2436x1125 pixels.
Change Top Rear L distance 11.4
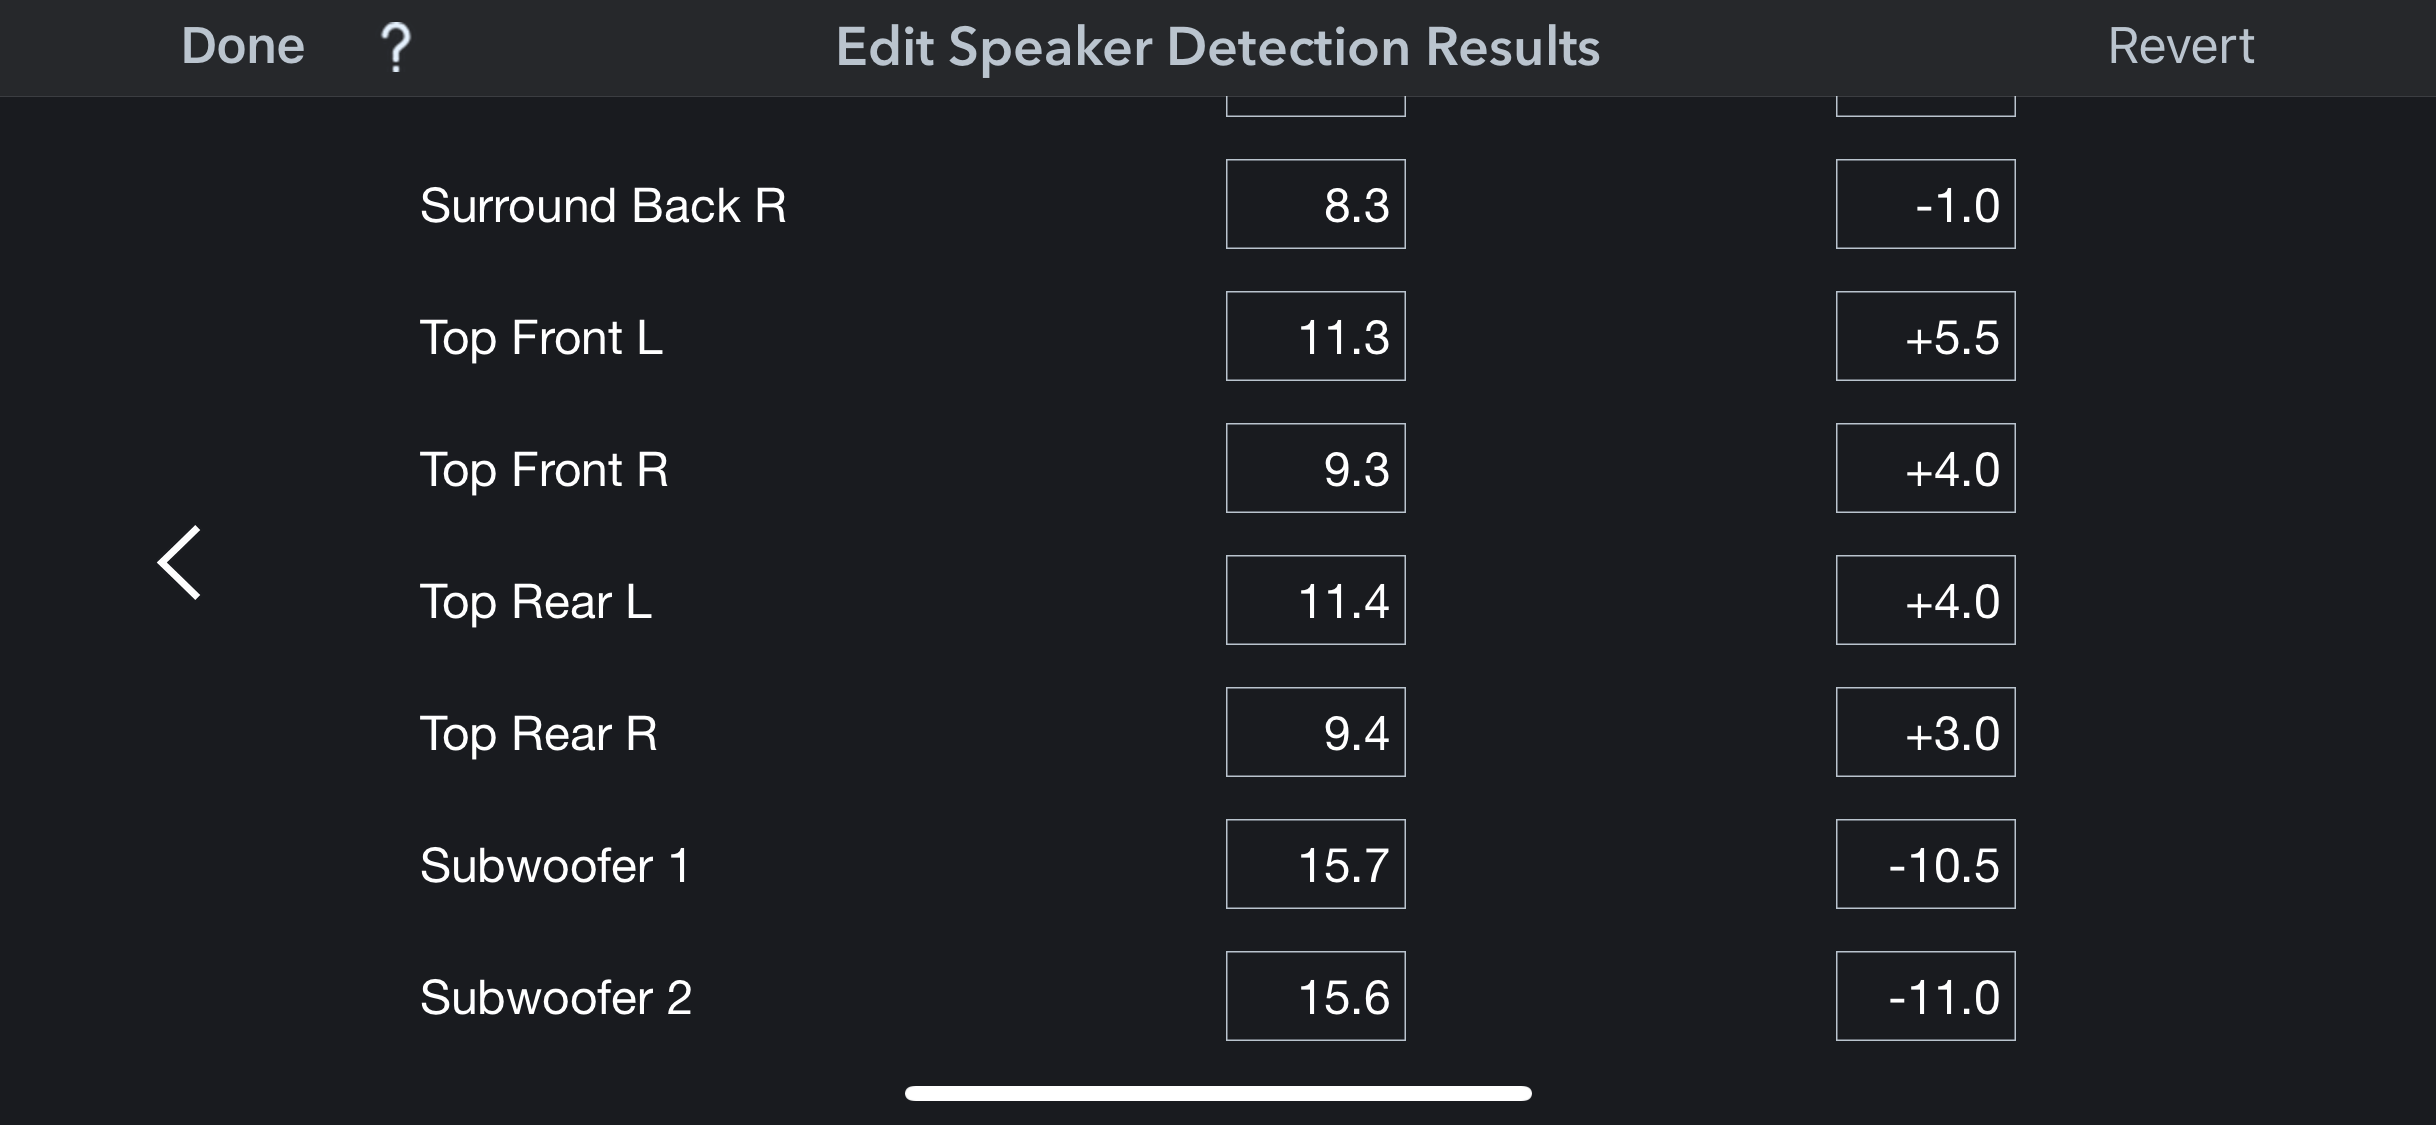pyautogui.click(x=1316, y=600)
